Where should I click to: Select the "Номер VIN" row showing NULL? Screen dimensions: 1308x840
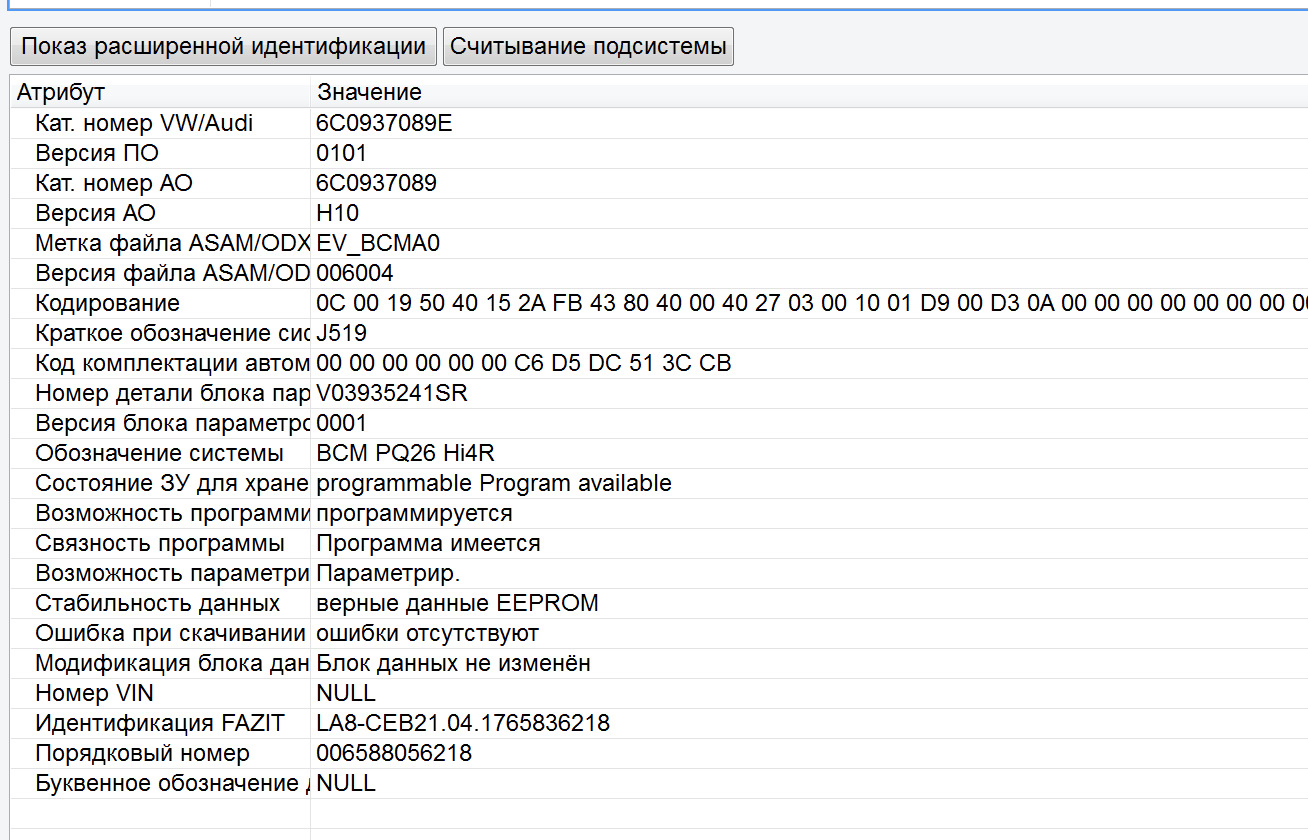click(200, 692)
